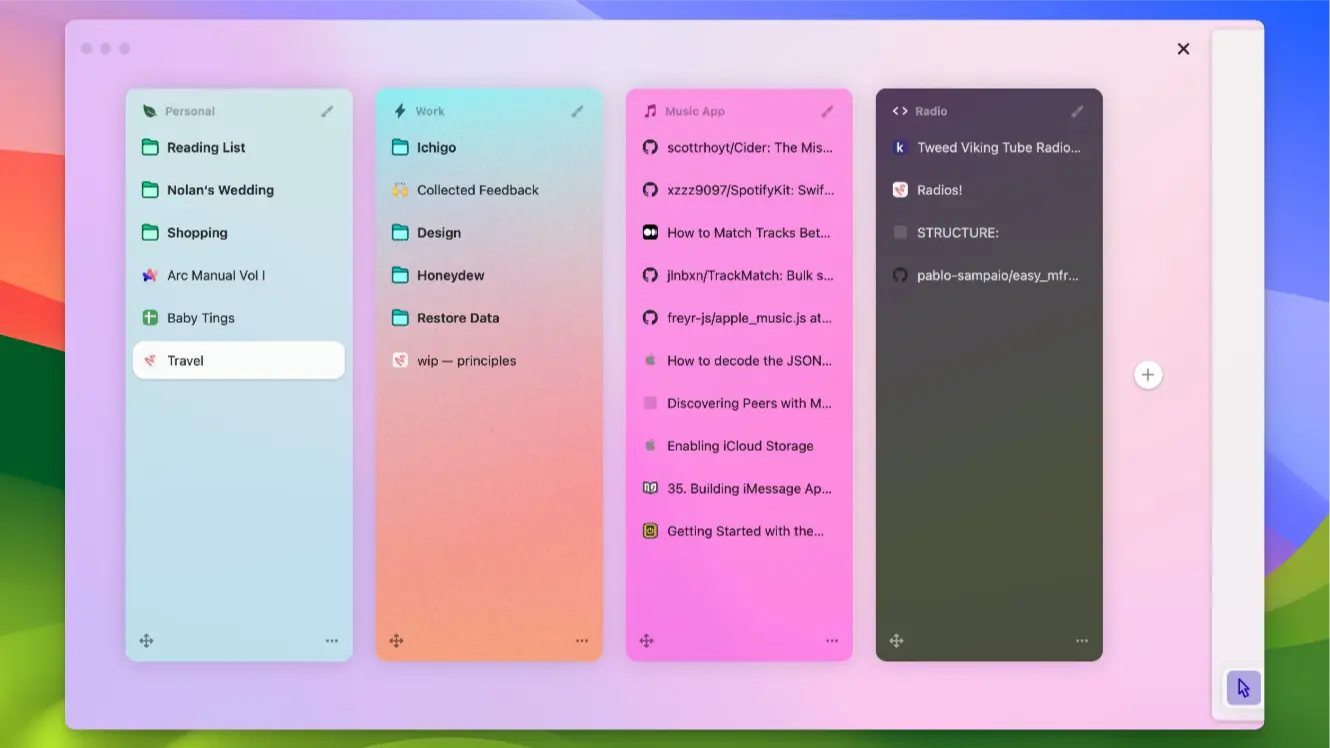Click the pencil icon on the Radio header
Viewport: 1330px width, 748px height.
tap(1077, 111)
